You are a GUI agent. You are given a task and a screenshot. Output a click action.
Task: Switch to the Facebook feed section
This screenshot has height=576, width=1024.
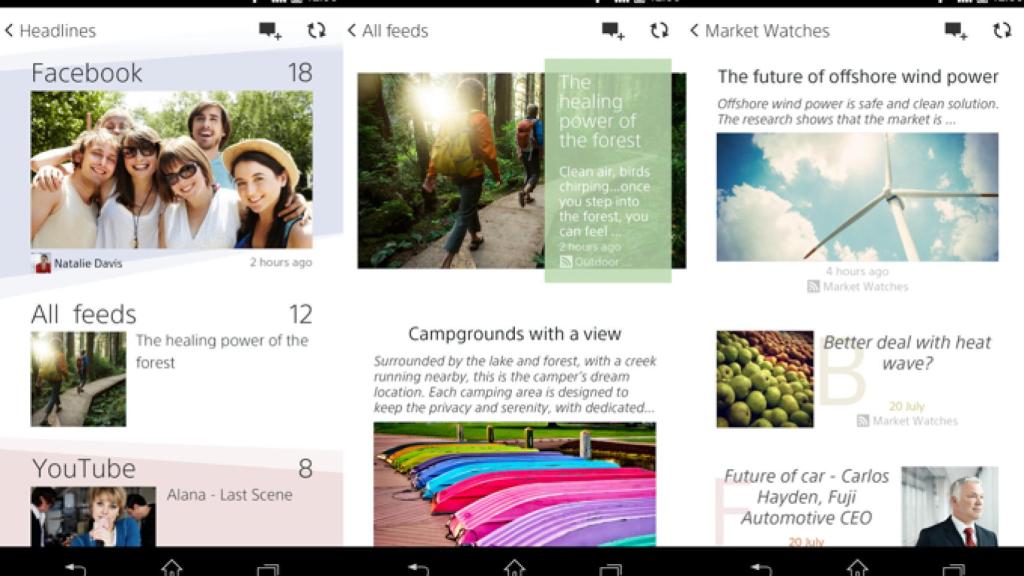[x=86, y=72]
